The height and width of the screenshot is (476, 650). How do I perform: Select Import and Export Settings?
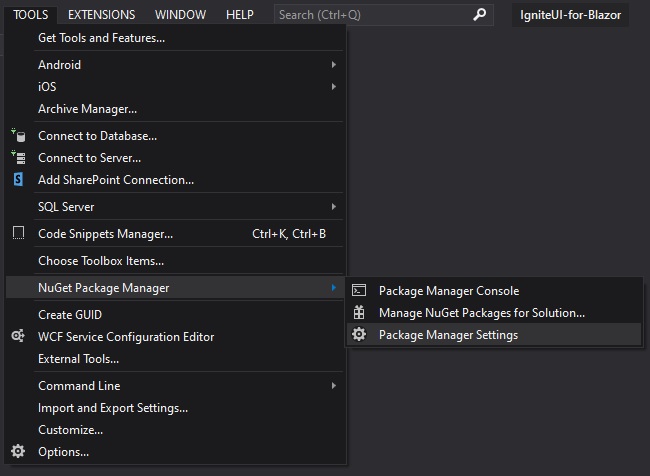[112, 408]
